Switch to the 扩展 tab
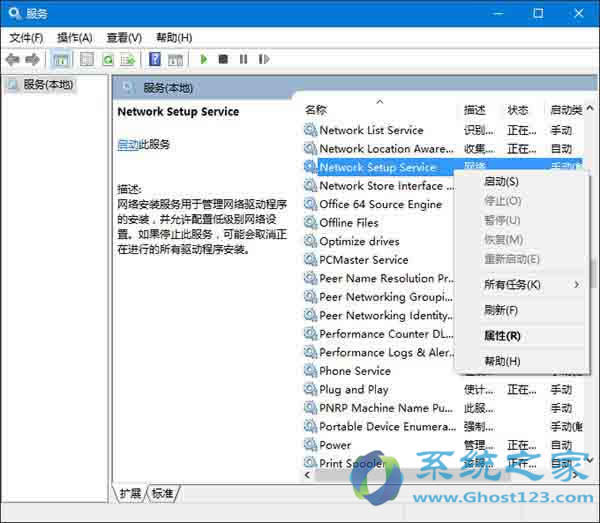600x523 pixels. pyautogui.click(x=130, y=493)
